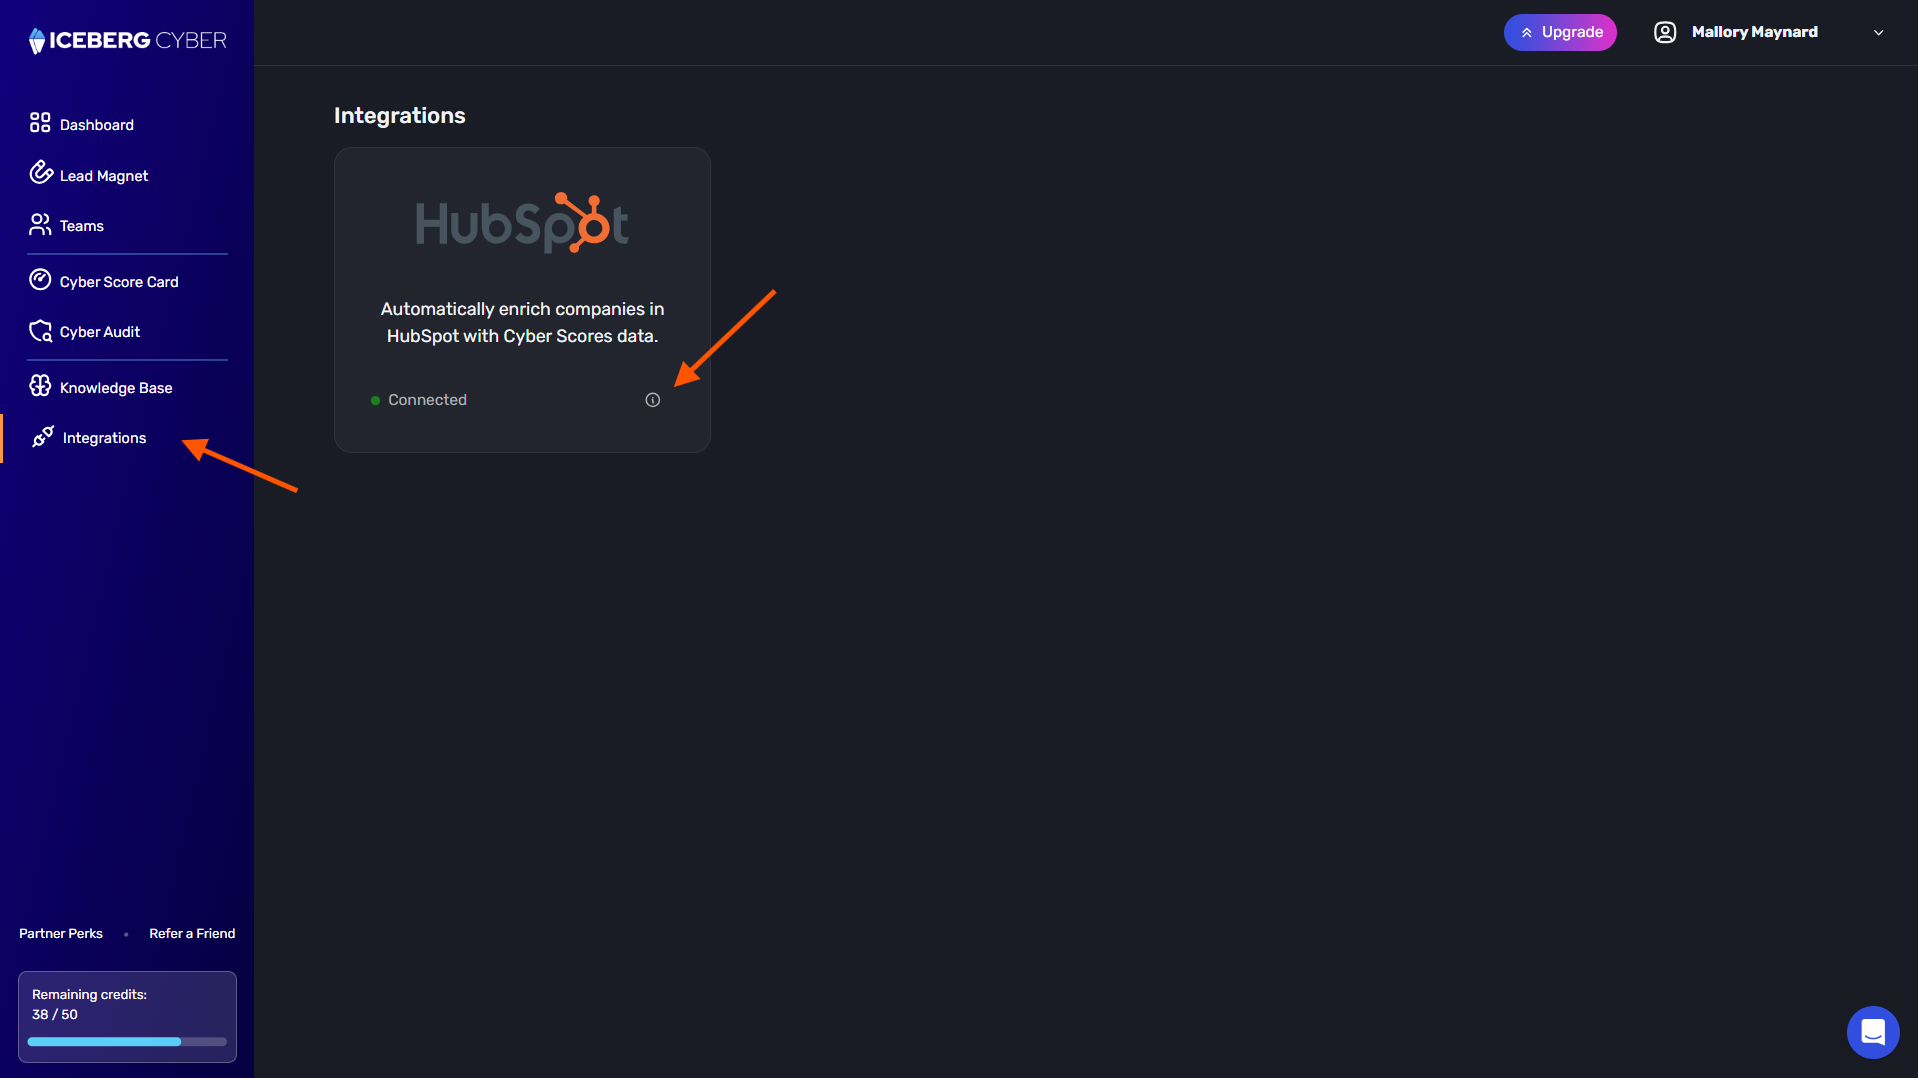This screenshot has width=1918, height=1078.
Task: Click the Upgrade button
Action: 1560,32
